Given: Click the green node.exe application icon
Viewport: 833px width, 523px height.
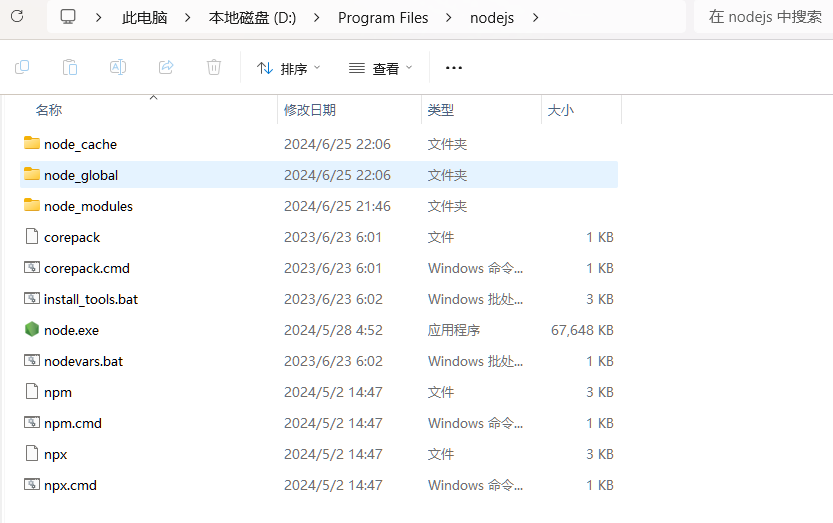Looking at the screenshot, I should tap(32, 329).
